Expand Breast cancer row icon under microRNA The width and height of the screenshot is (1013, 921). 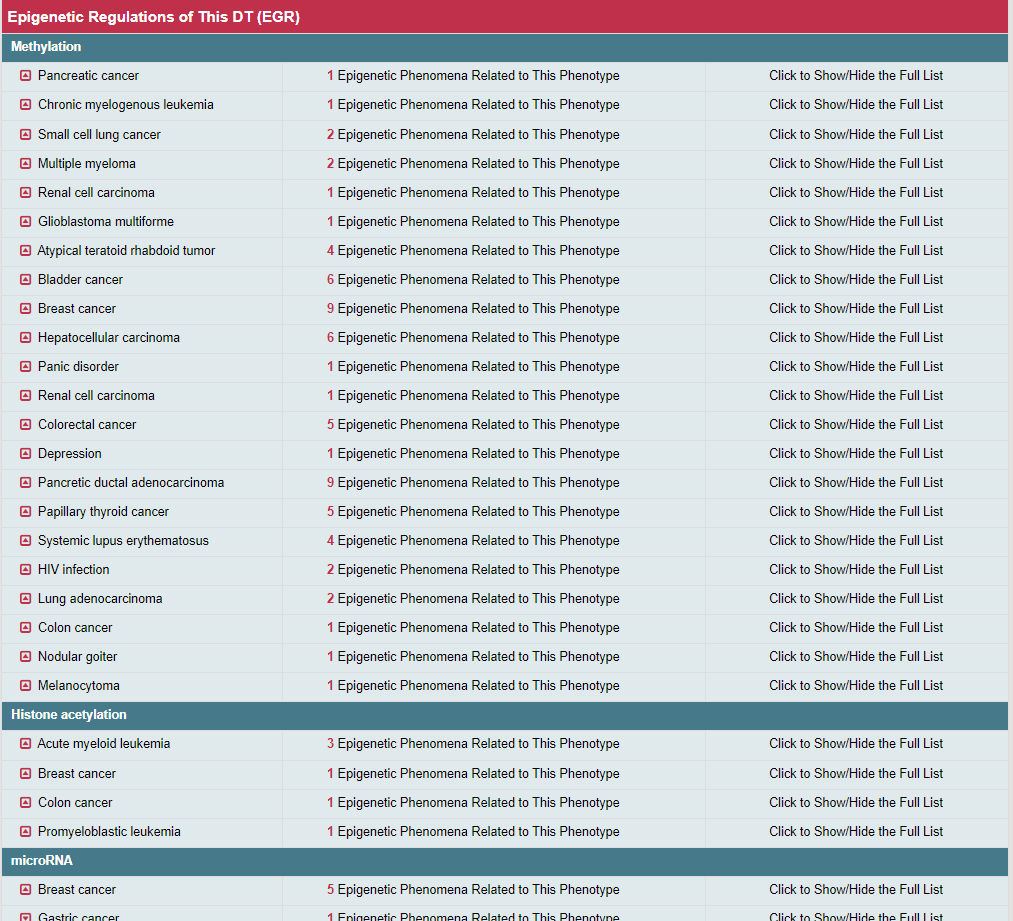[x=25, y=889]
